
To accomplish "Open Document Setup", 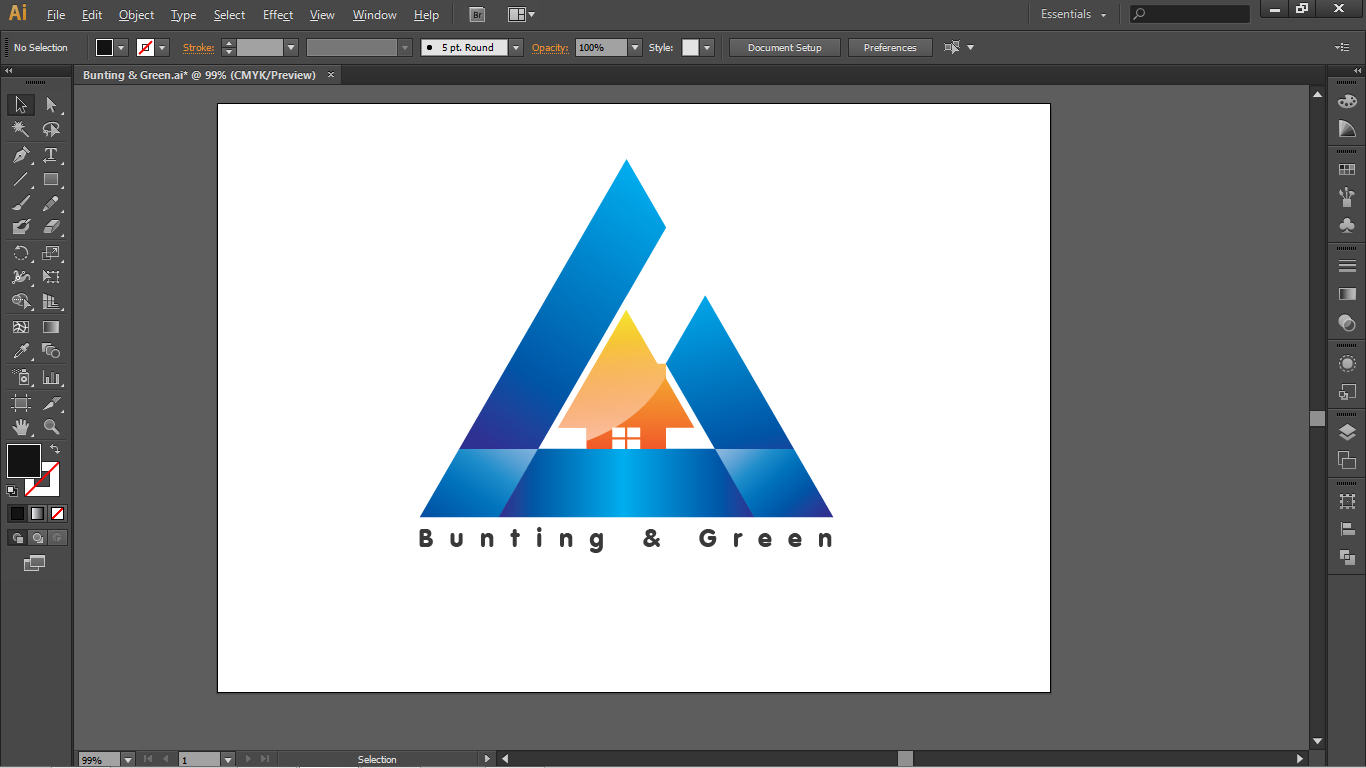I will [784, 47].
